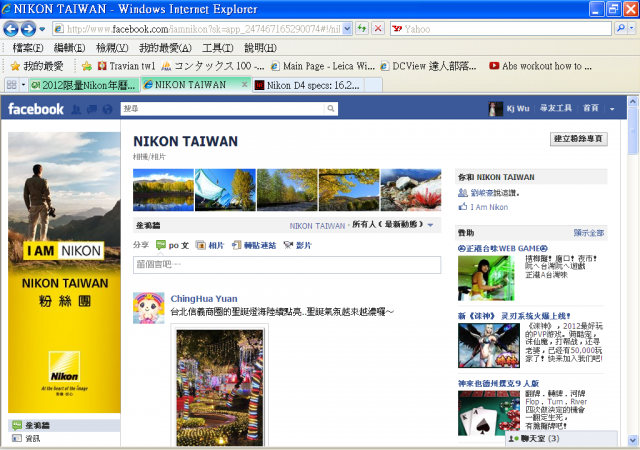The width and height of the screenshot is (640, 450).
Task: Select the 影片 share option
Action: point(298,245)
